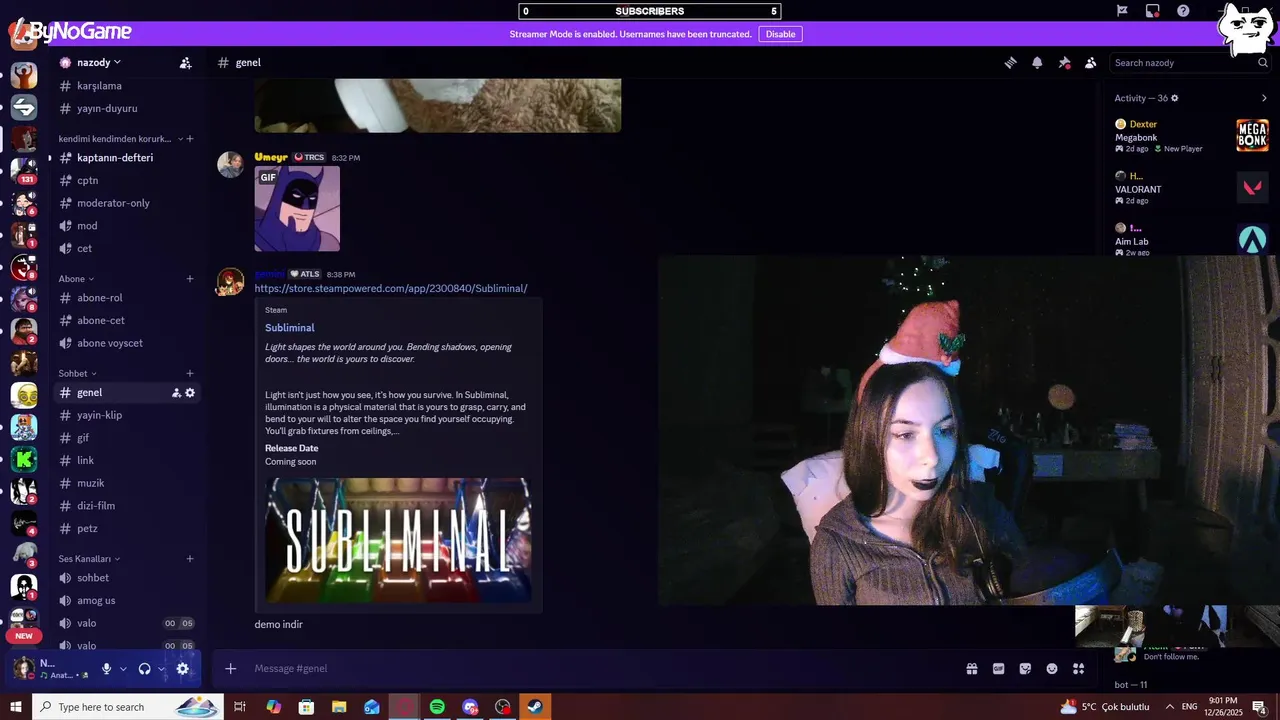Open the Batman GIF from Umeyr
Viewport: 1280px width, 720px height.
point(297,209)
